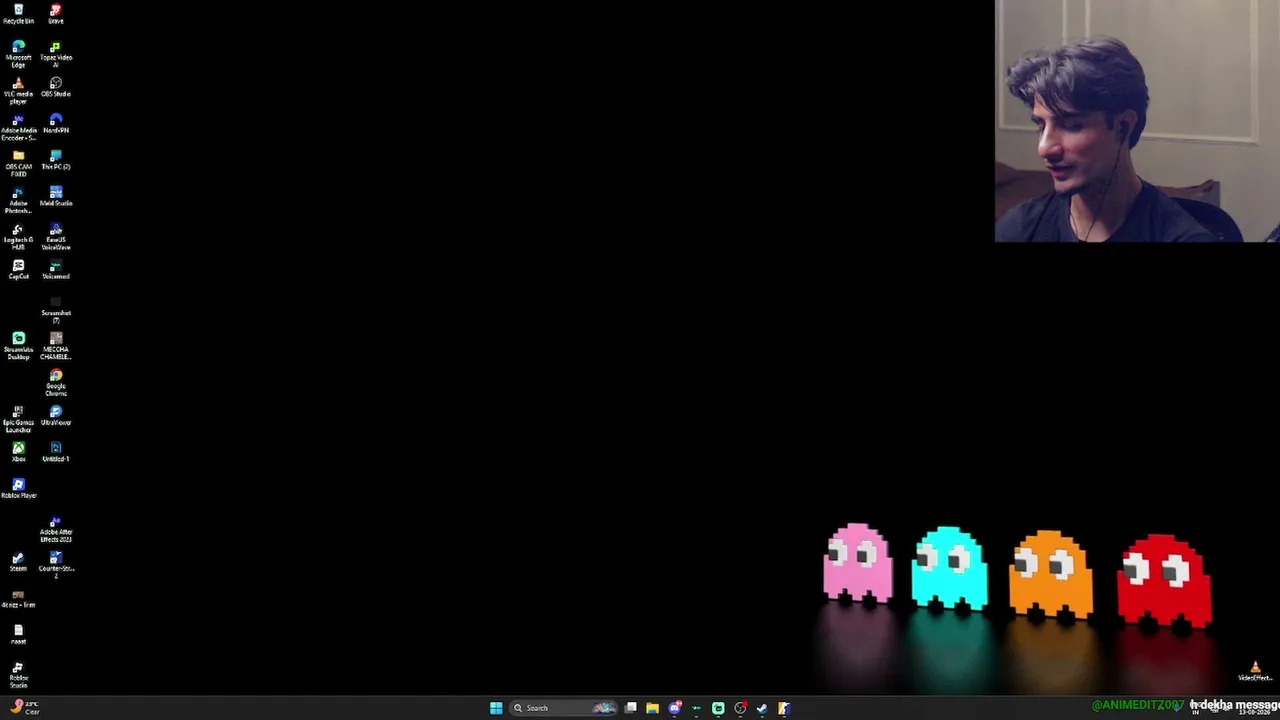This screenshot has height=720, width=1280.
Task: Launch the Roblox Player shortcut
Action: [18, 488]
